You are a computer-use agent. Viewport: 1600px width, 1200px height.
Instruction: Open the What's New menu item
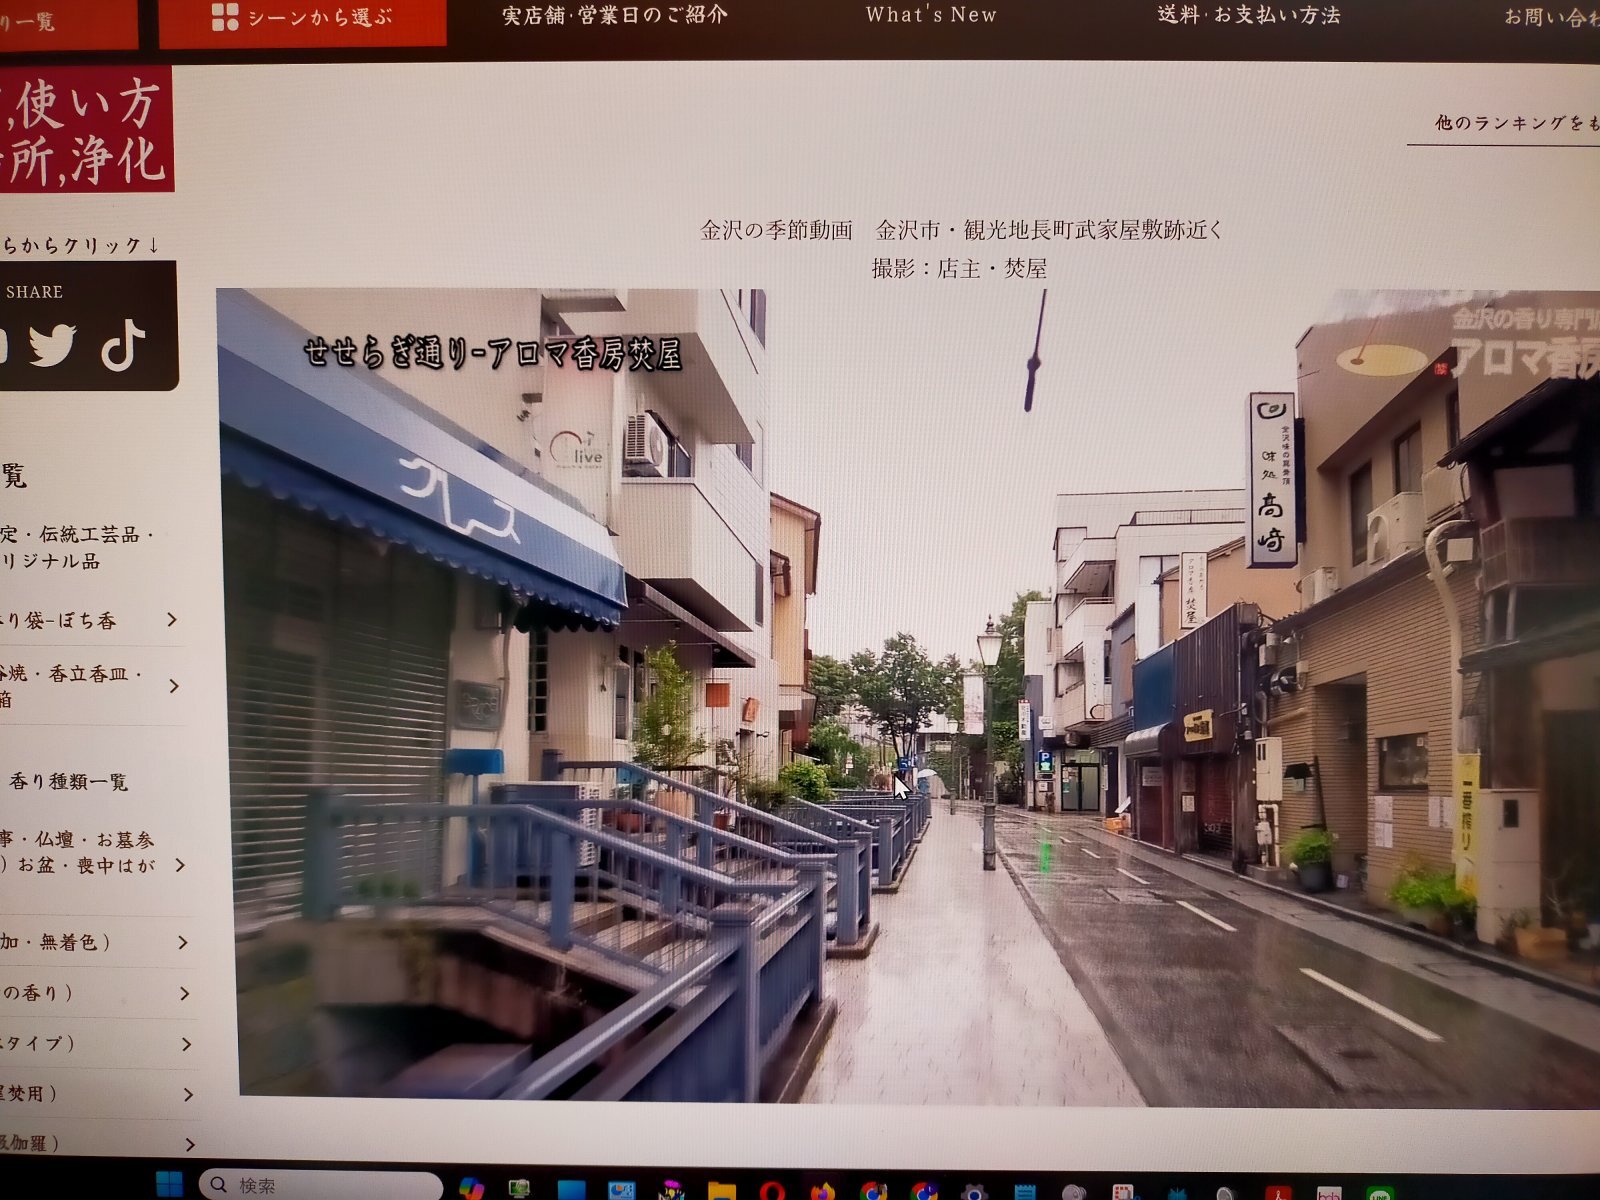point(931,15)
